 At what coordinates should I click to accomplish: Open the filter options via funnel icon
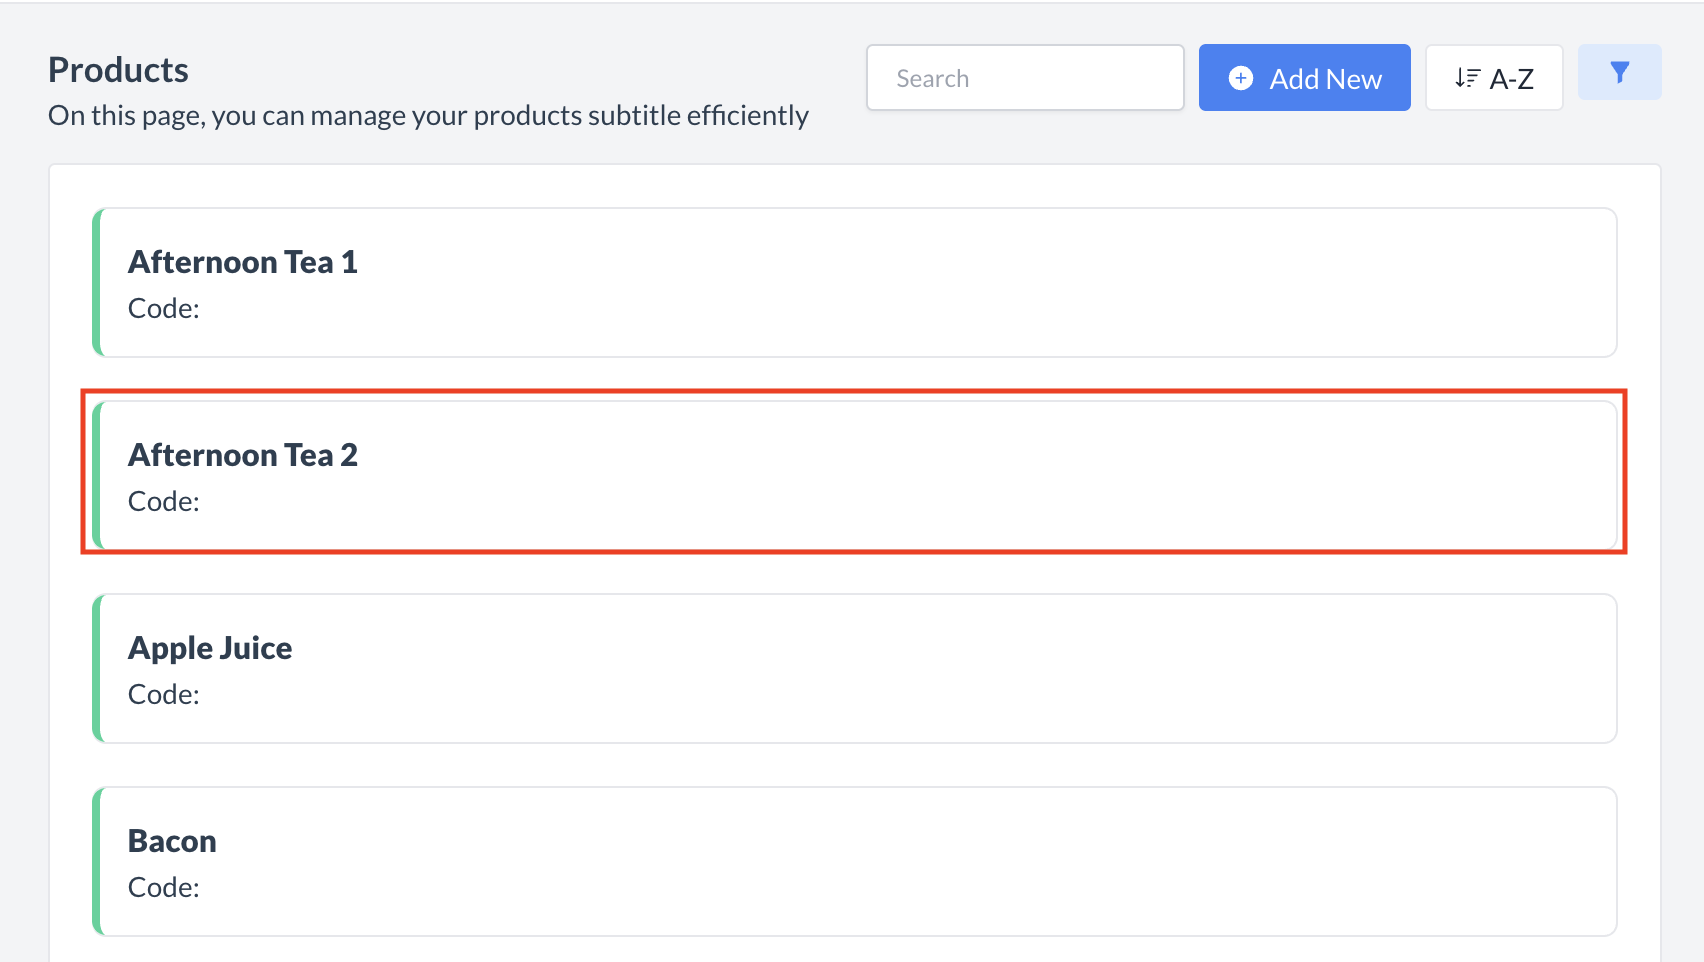pos(1619,71)
